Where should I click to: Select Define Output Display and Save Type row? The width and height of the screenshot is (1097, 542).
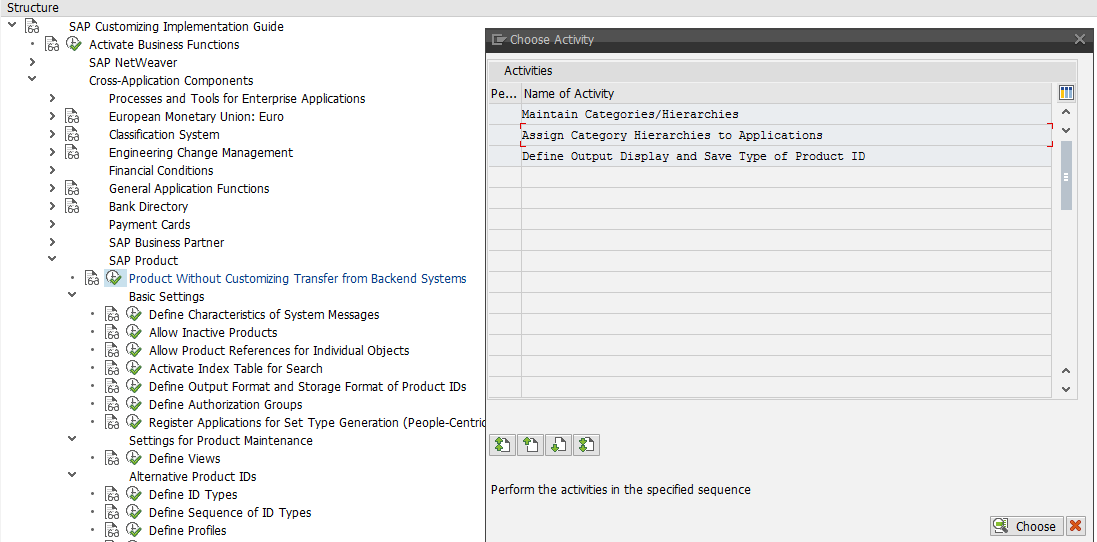point(693,156)
